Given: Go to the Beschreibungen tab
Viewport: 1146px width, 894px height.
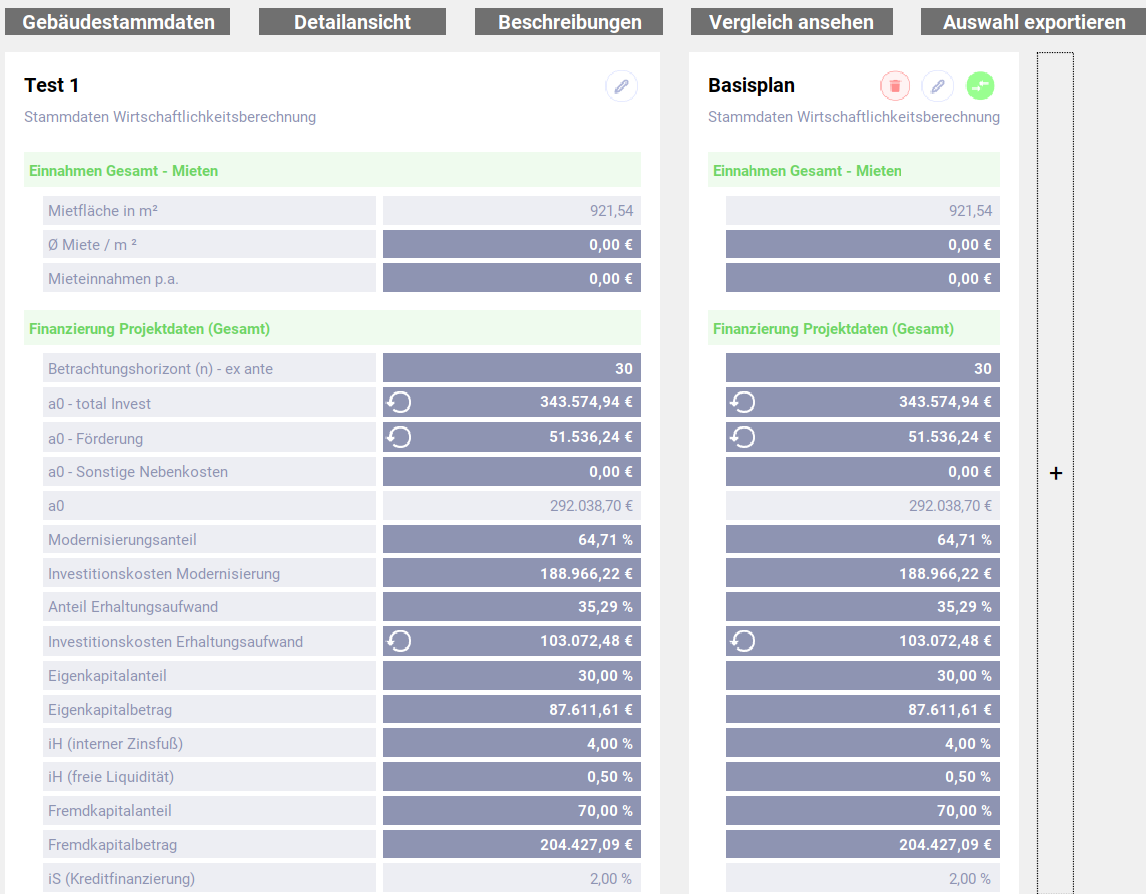Looking at the screenshot, I should (569, 22).
